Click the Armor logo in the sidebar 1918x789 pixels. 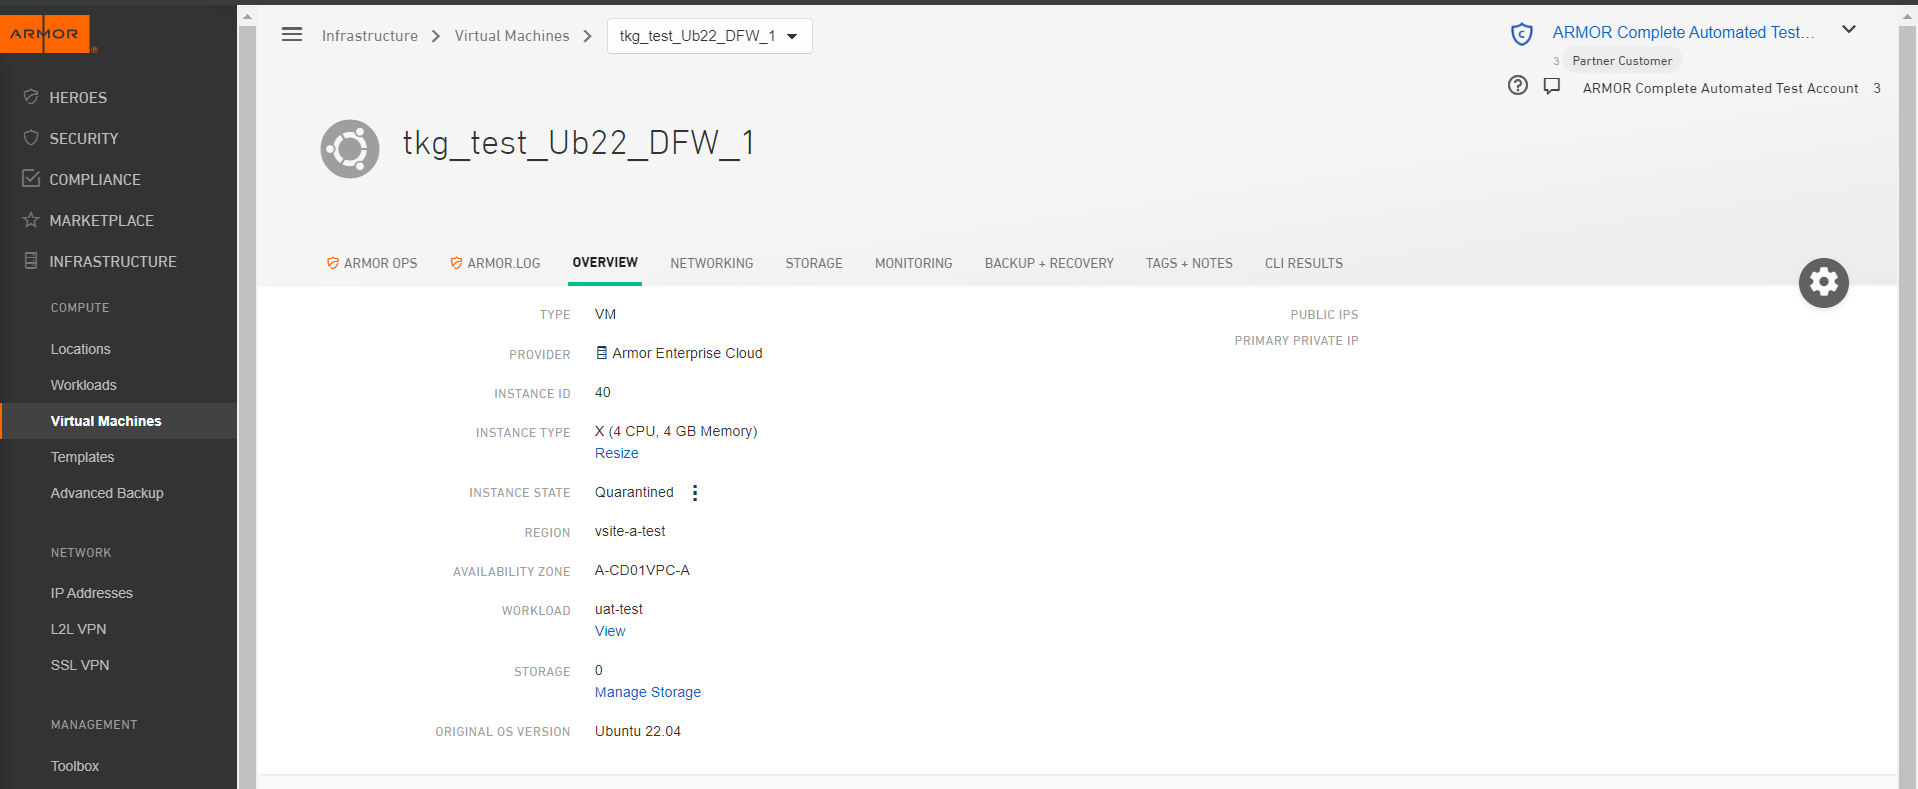(45, 34)
